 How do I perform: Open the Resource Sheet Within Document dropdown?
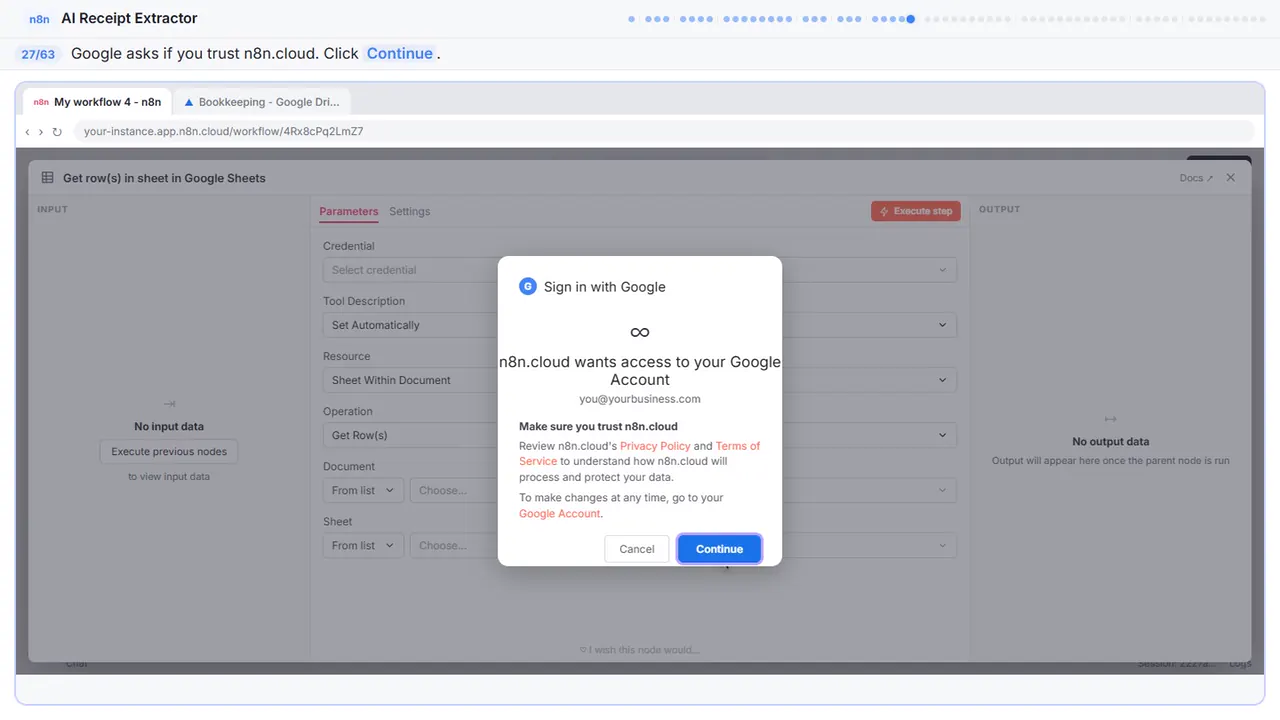[640, 380]
